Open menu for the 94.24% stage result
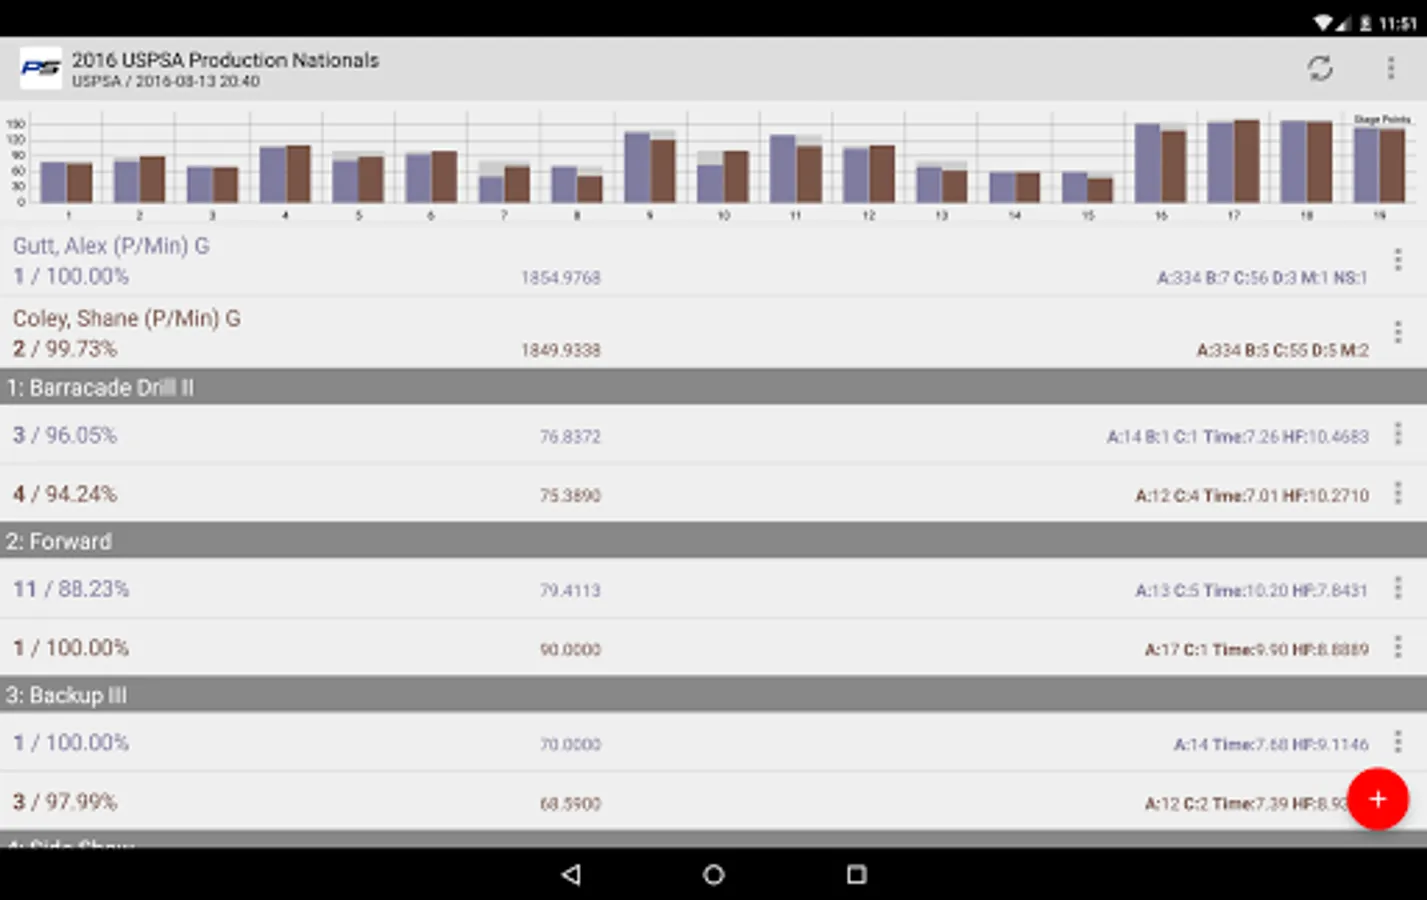Viewport: 1427px width, 900px height. 1398,493
